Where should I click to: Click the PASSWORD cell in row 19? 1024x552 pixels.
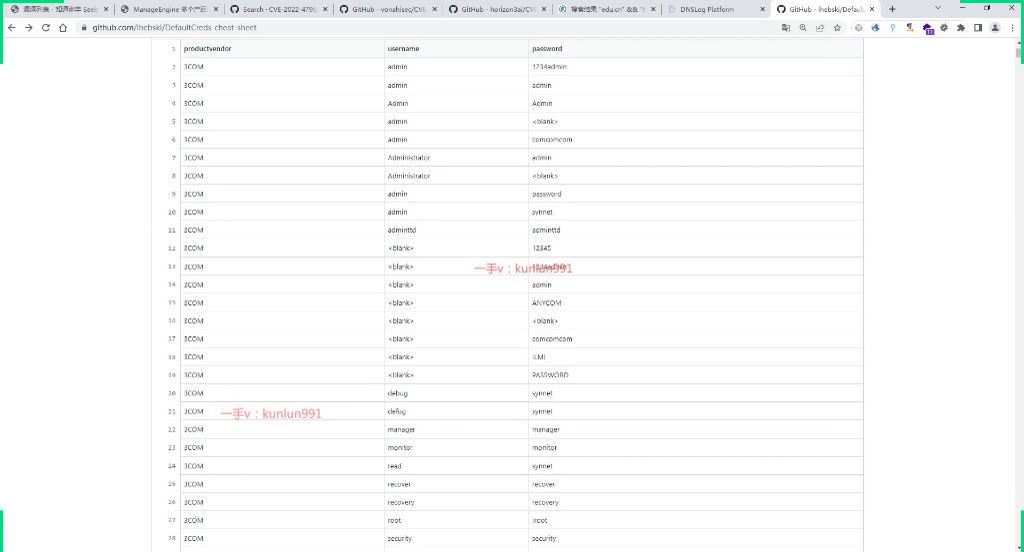pyautogui.click(x=696, y=376)
